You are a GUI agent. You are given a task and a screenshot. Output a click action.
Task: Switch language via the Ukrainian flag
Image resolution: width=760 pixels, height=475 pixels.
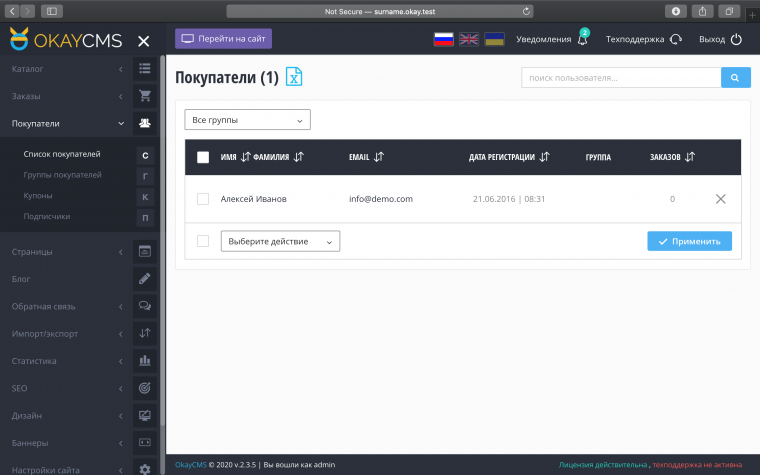click(494, 39)
